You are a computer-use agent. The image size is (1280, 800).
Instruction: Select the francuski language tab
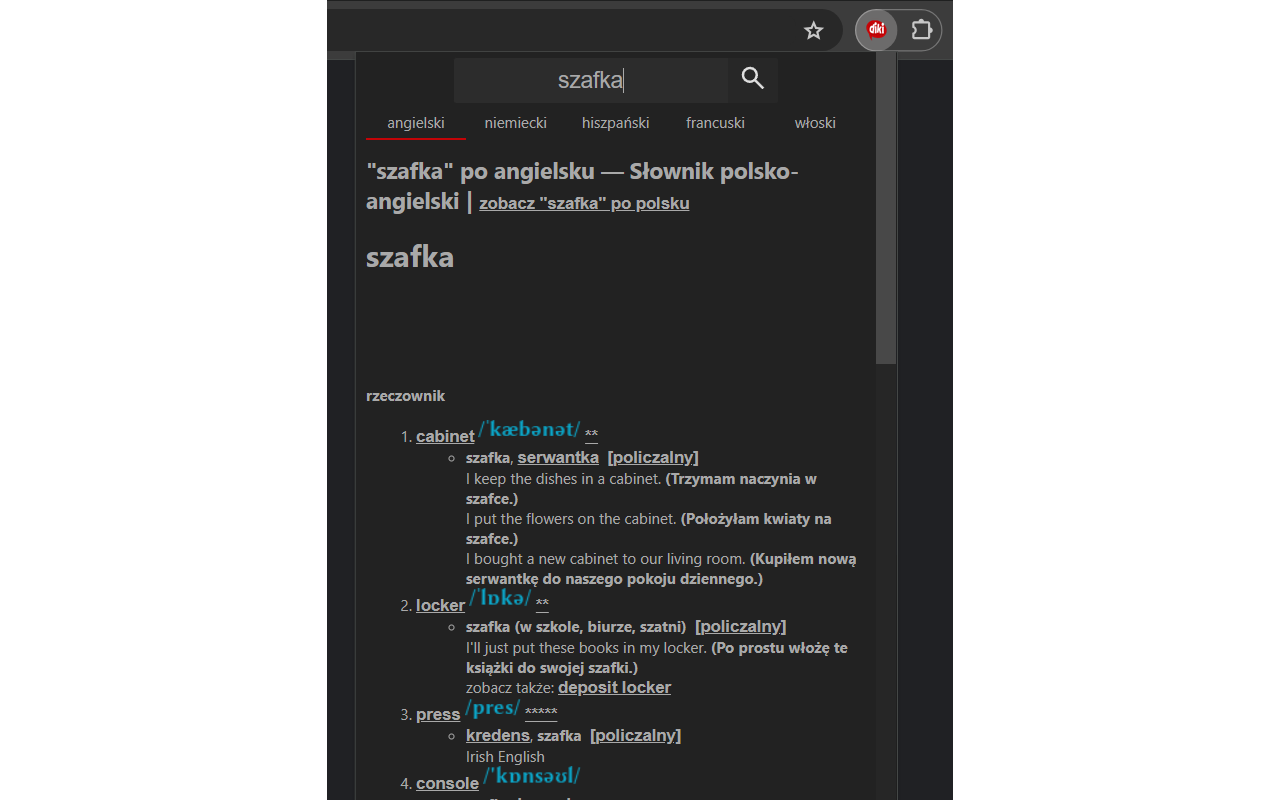(x=715, y=122)
